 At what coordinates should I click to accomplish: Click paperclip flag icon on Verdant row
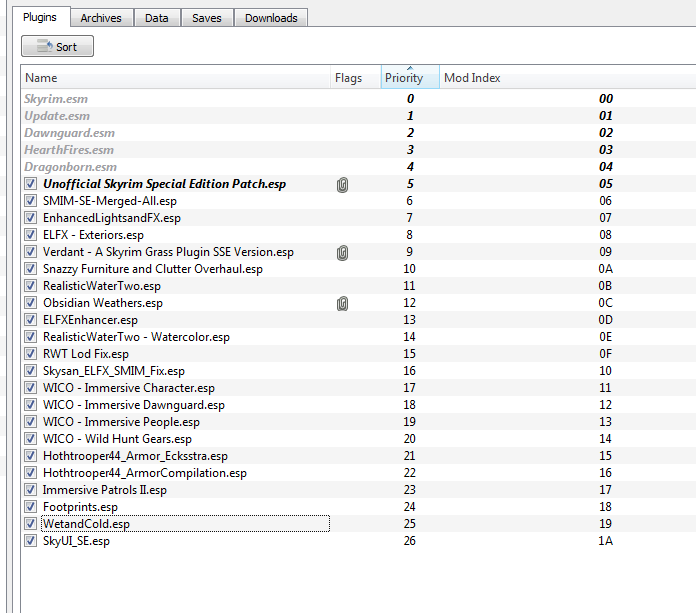[x=342, y=253]
